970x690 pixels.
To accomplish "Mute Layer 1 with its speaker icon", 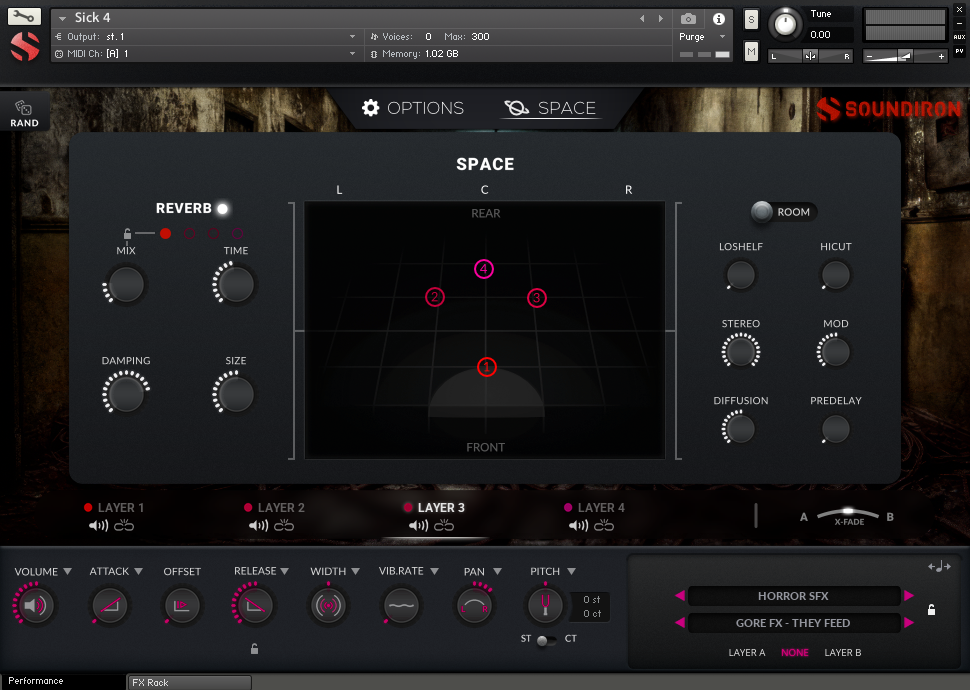I will 98,526.
